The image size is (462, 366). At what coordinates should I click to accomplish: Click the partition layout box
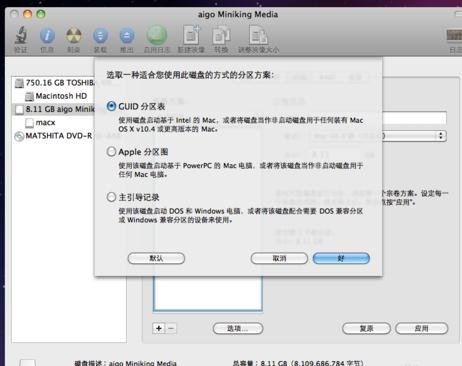tap(207, 293)
